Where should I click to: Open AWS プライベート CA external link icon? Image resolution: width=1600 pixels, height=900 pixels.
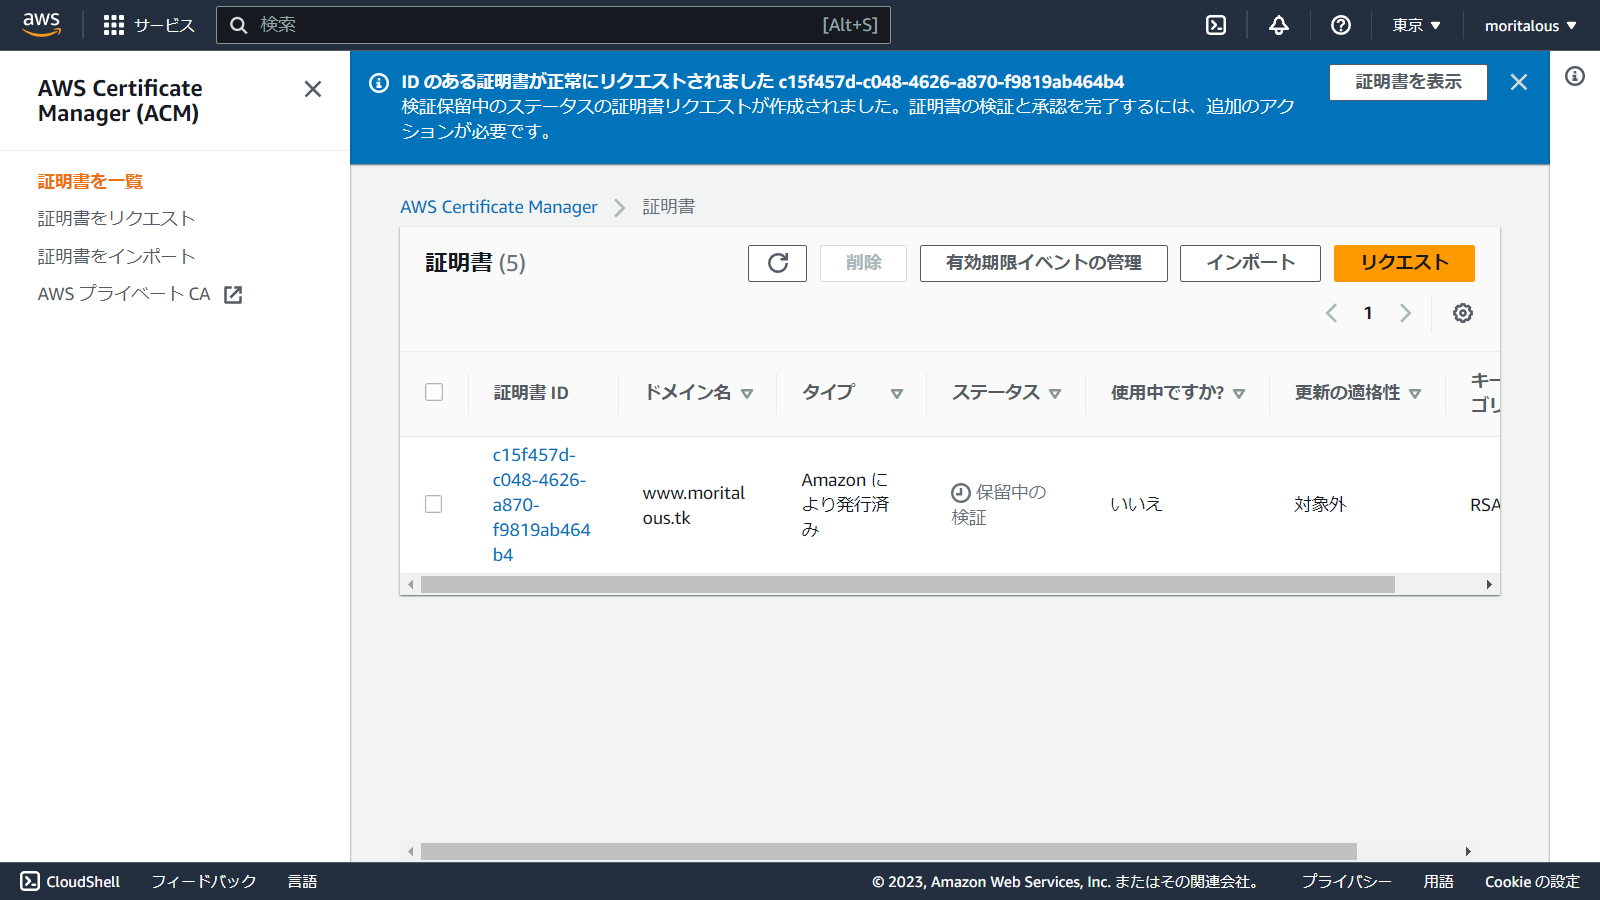[232, 294]
